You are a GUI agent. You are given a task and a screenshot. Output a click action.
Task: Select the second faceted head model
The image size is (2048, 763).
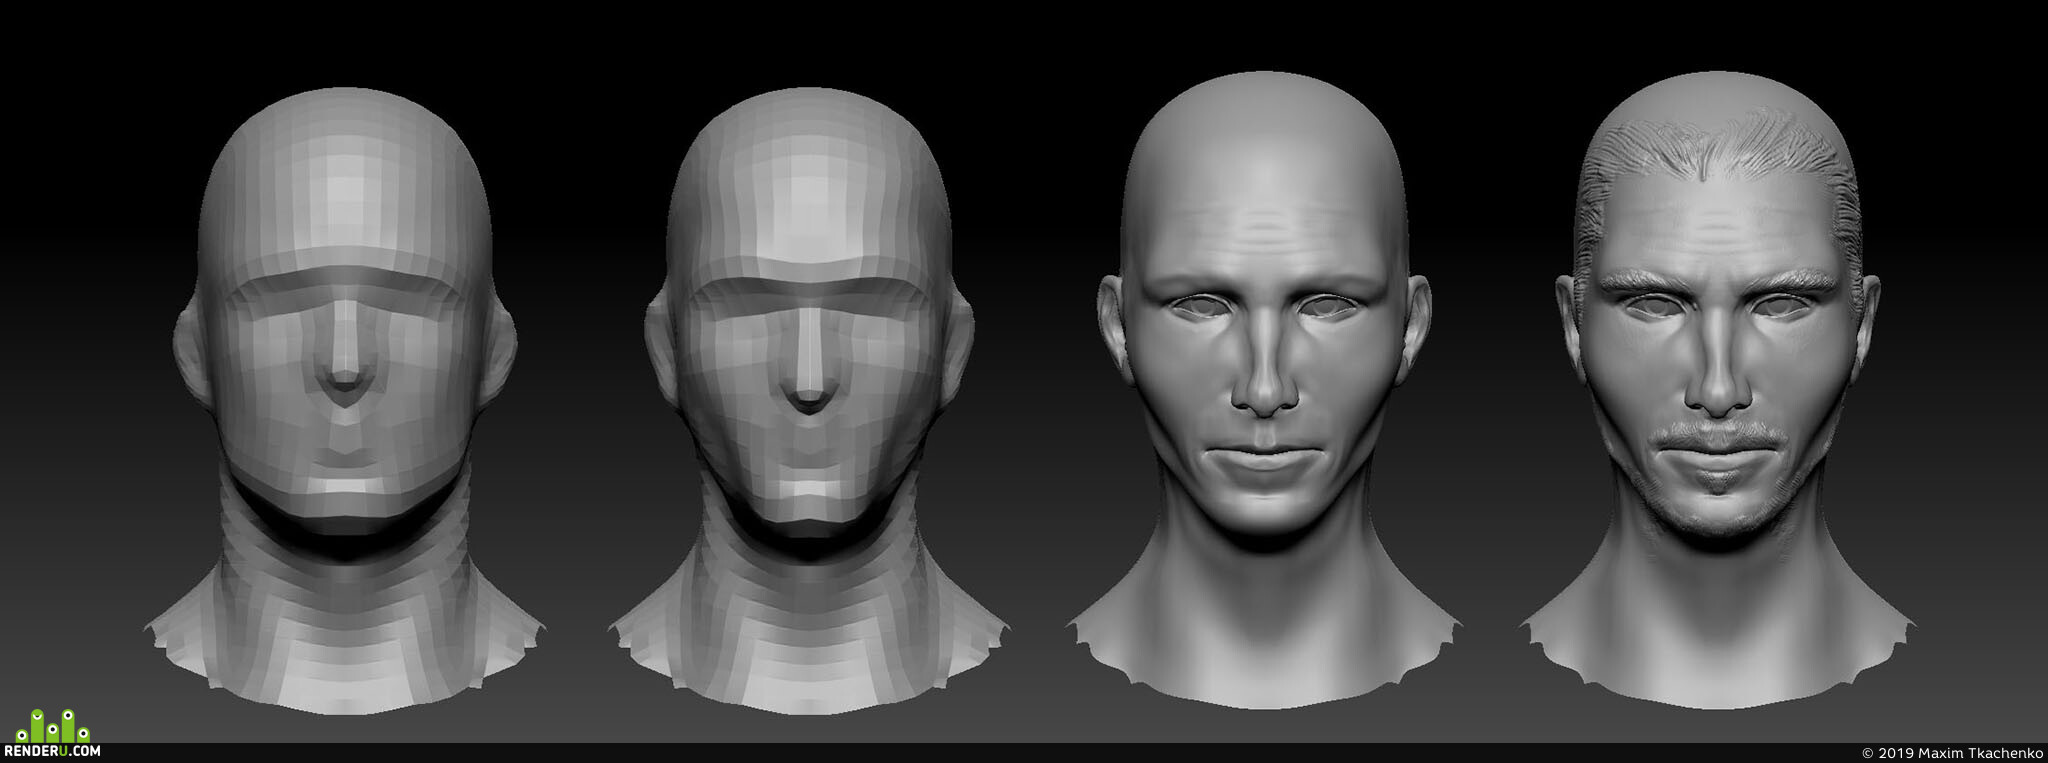[x=809, y=400]
